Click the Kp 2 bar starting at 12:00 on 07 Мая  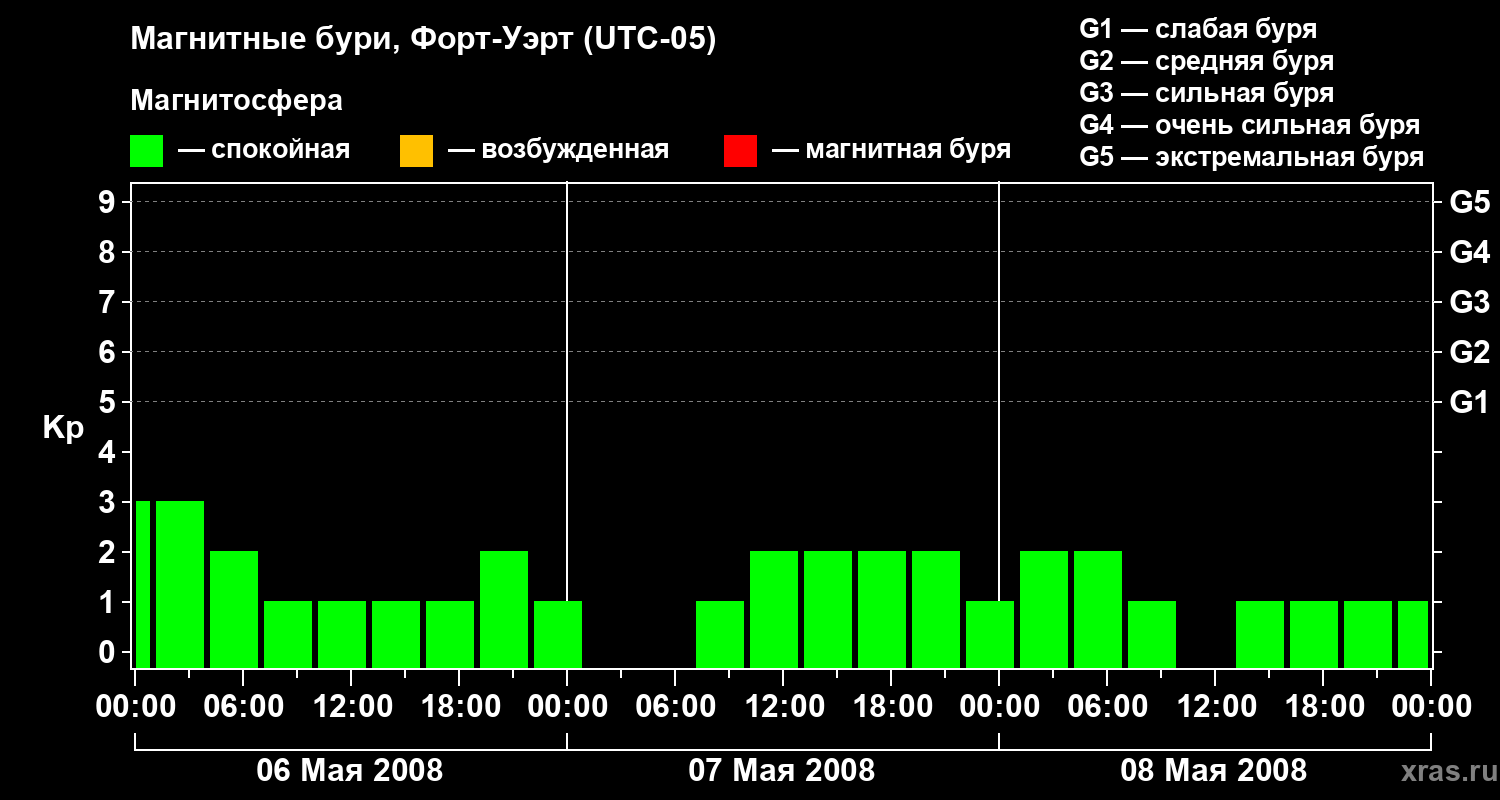click(828, 609)
